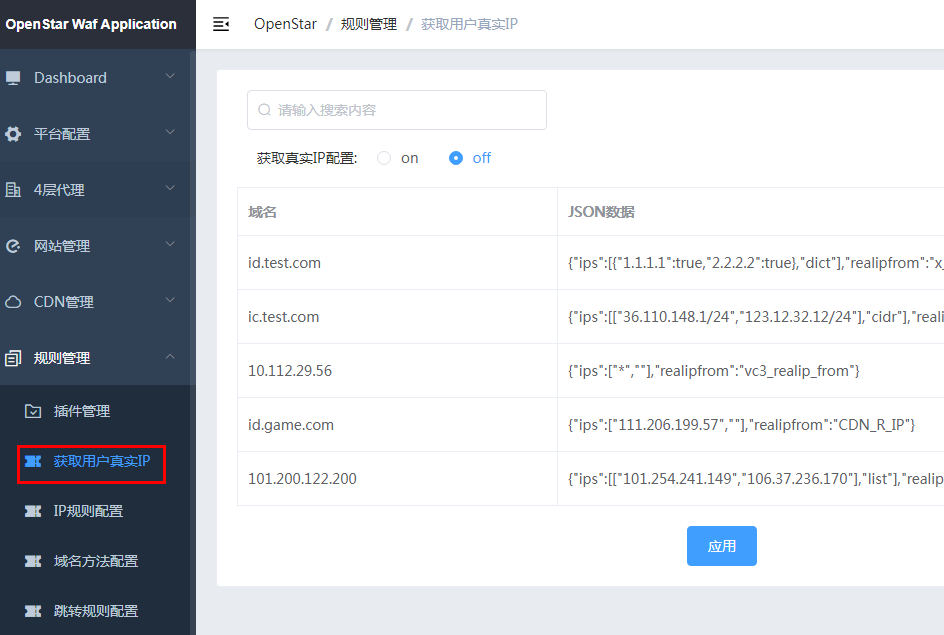The image size is (944, 635).
Task: Go to 插件管理 submenu item
Action: (95, 411)
